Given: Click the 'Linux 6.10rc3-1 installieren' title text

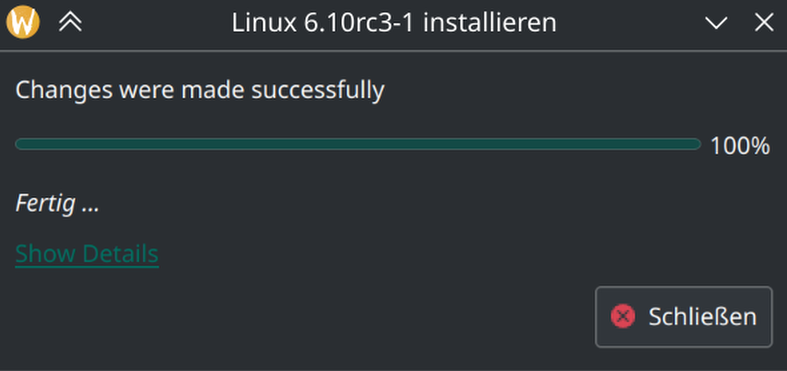Looking at the screenshot, I should [394, 23].
